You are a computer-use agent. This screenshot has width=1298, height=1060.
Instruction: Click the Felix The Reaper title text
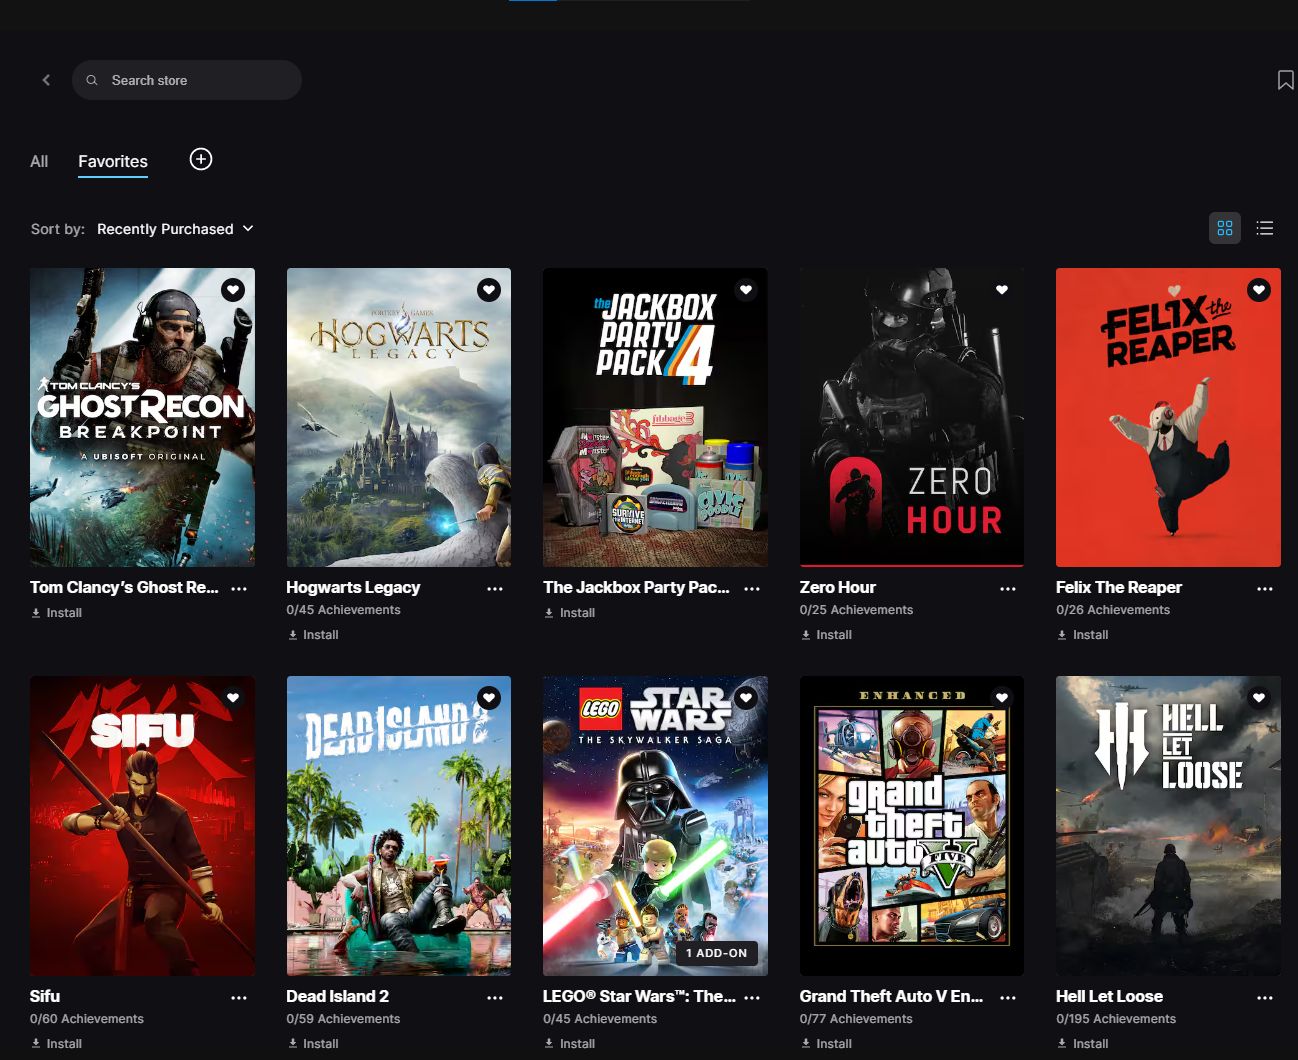pos(1119,588)
